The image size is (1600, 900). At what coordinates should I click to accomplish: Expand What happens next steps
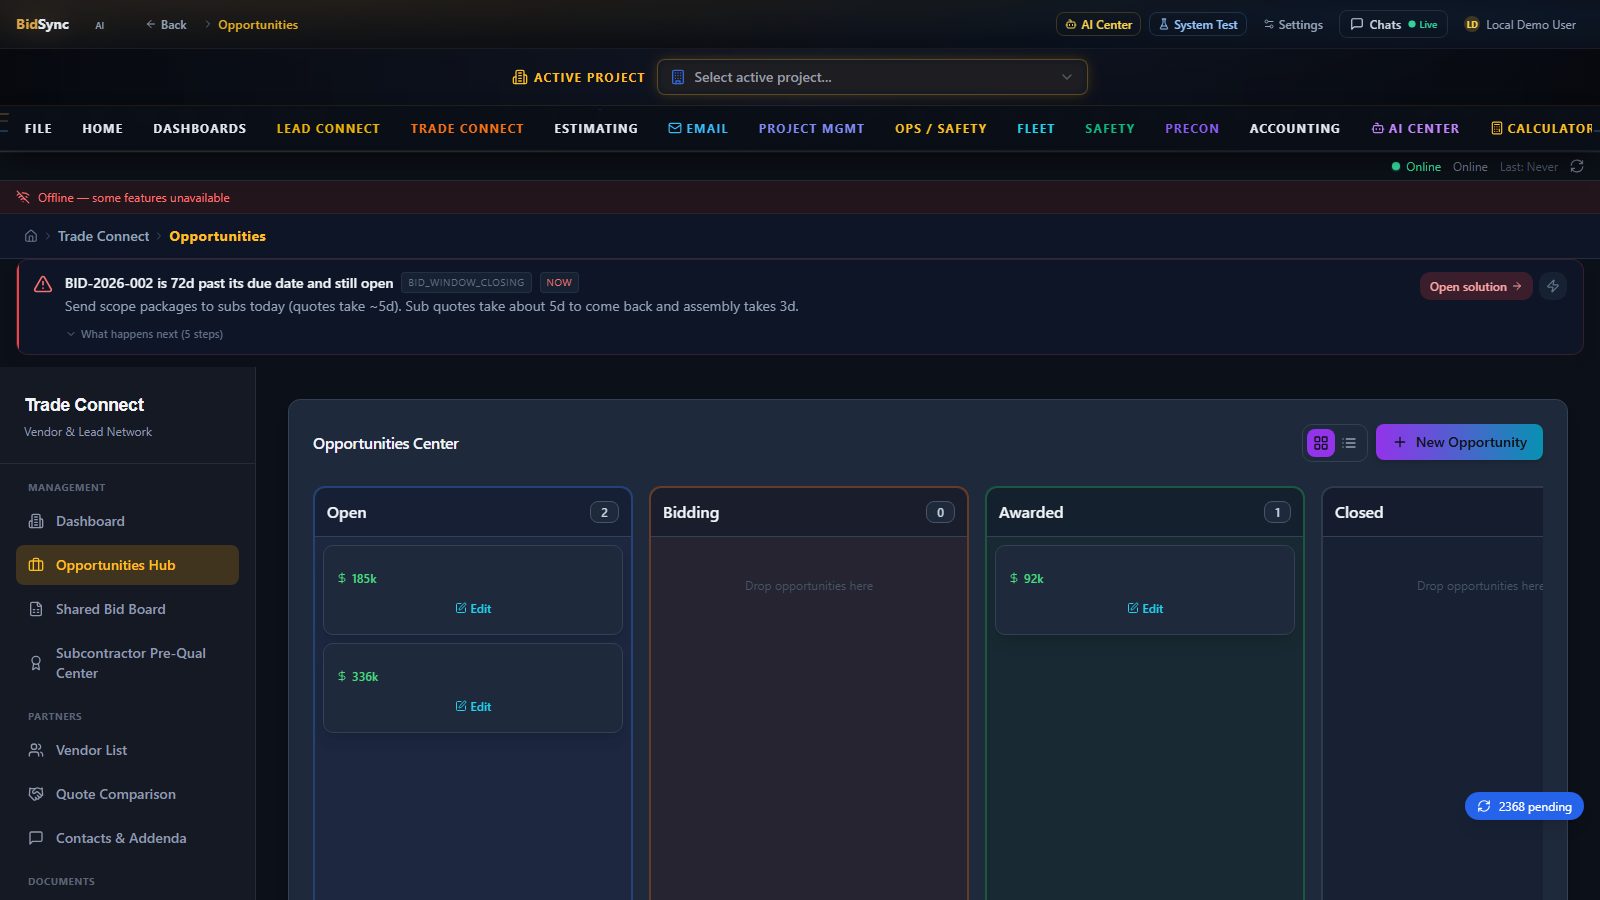(x=145, y=334)
